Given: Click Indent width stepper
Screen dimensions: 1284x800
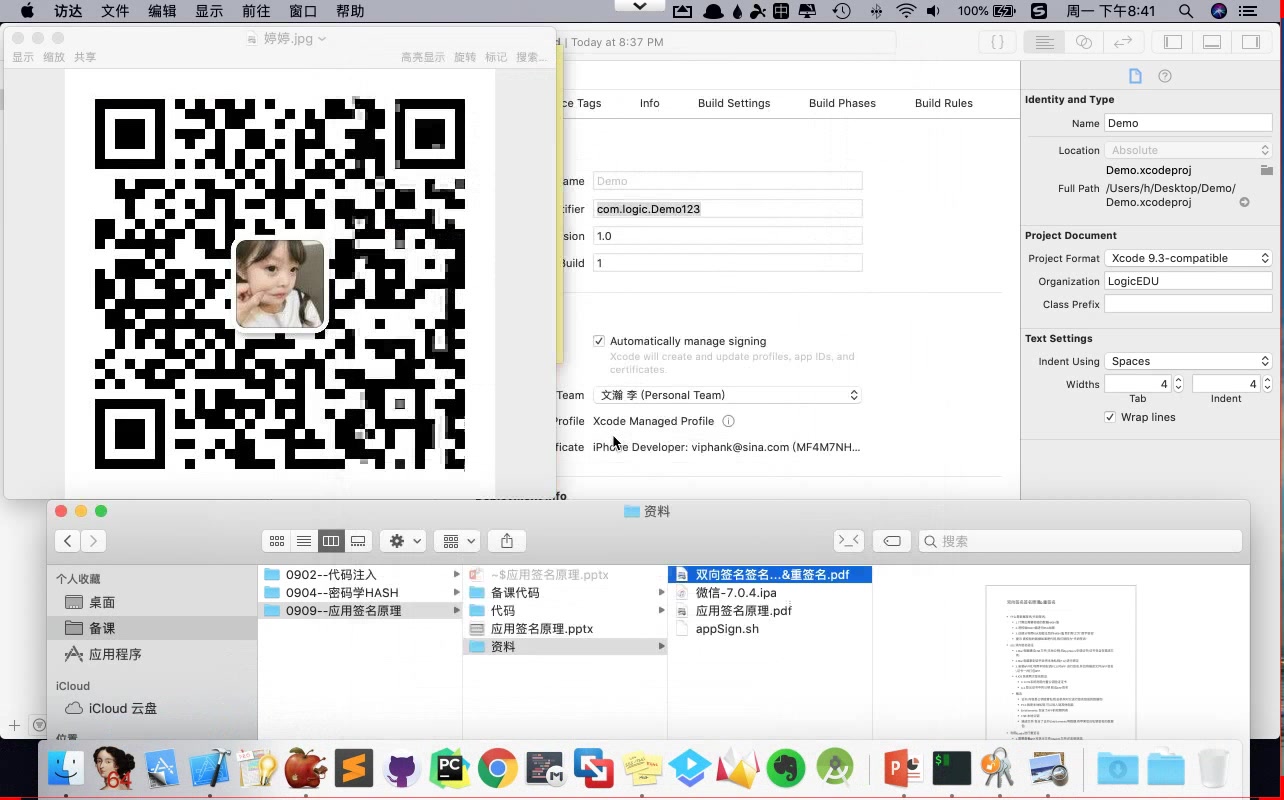Looking at the screenshot, I should click(1266, 384).
